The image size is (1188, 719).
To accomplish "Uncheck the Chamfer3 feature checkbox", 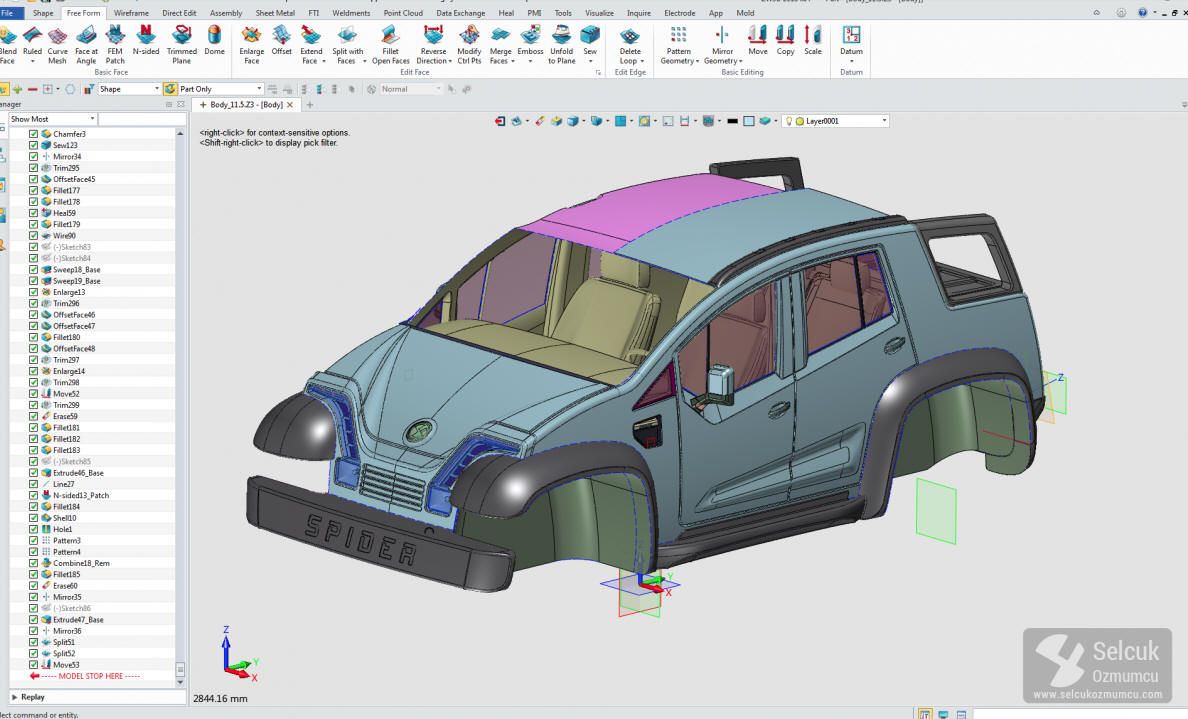I will (x=33, y=134).
